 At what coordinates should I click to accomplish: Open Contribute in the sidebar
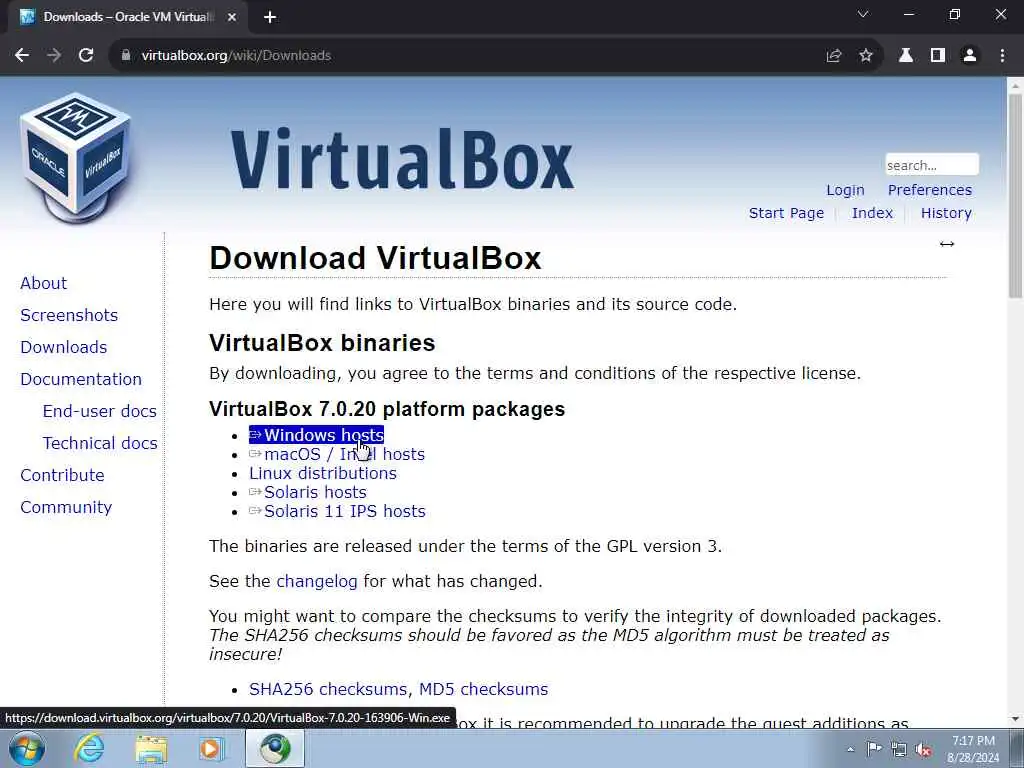[x=62, y=475]
